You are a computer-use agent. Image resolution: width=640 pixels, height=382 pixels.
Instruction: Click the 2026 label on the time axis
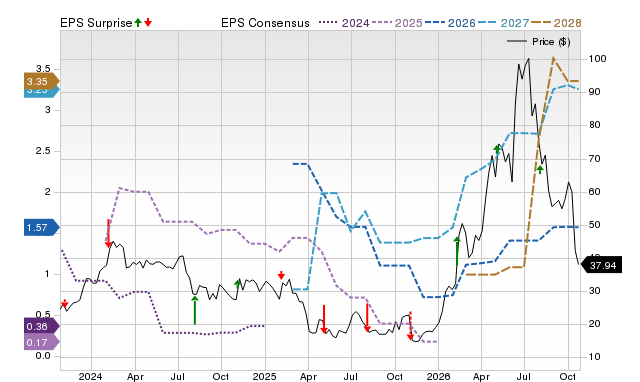(x=438, y=376)
